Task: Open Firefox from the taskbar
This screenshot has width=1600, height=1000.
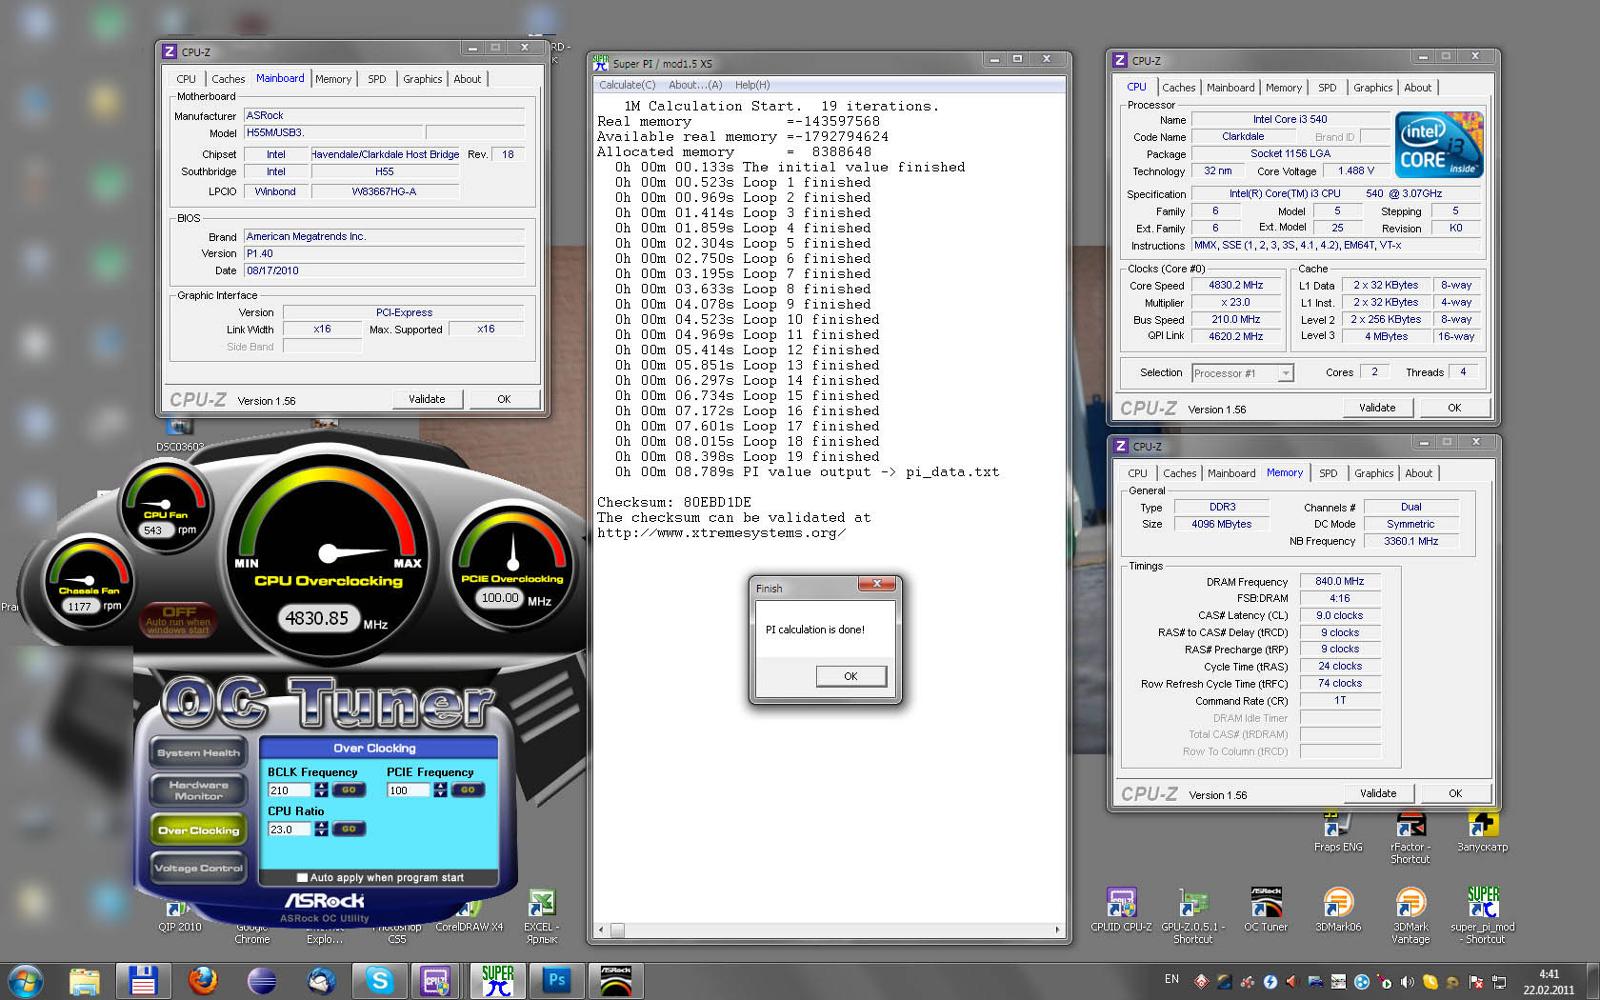Action: click(202, 981)
